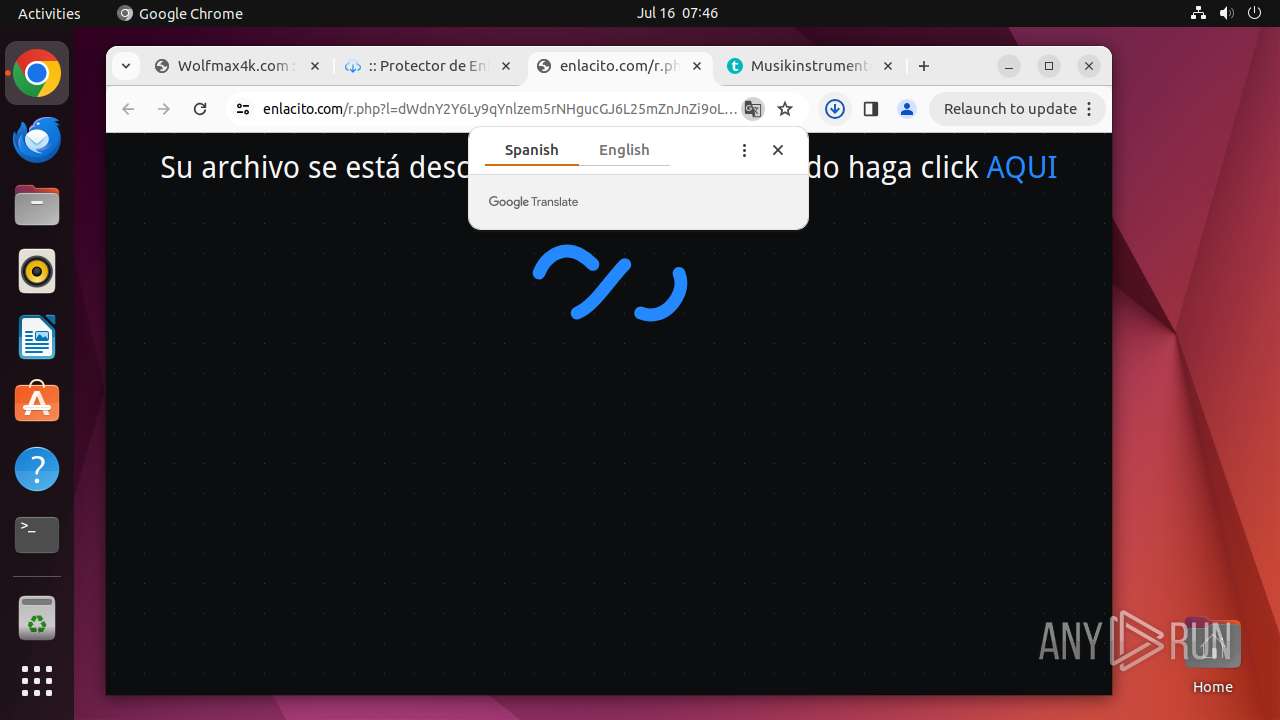Image resolution: width=1280 pixels, height=720 pixels.
Task: Bookmark this page with the star icon
Action: [785, 109]
